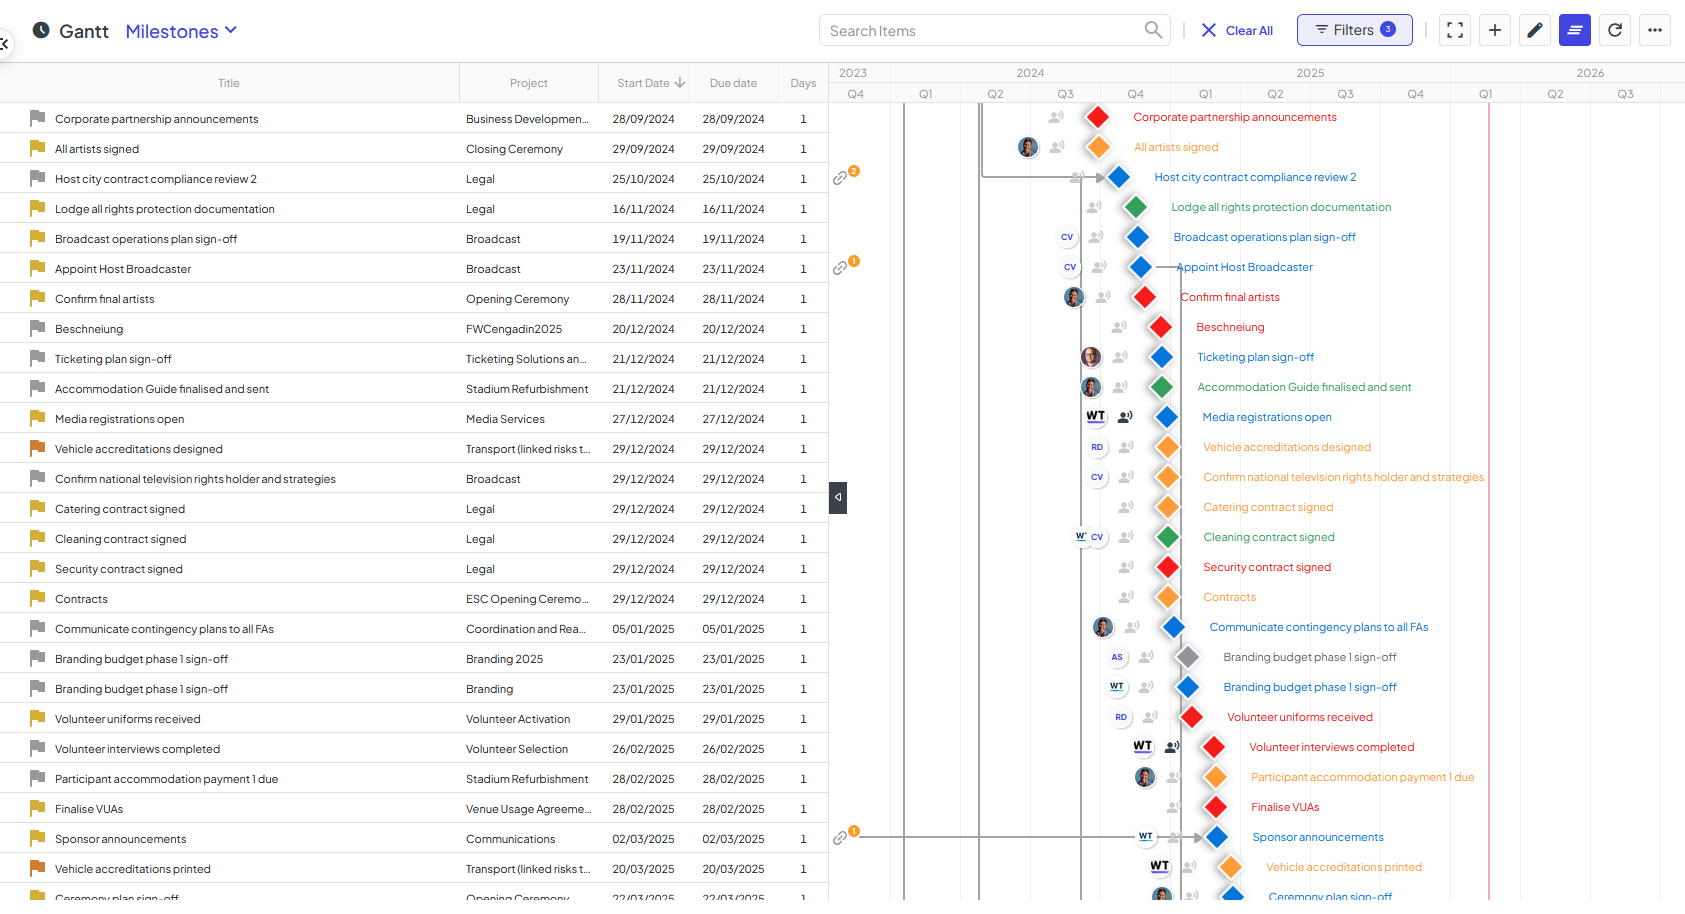Collapse the table panel using black arrow handle

click(838, 497)
